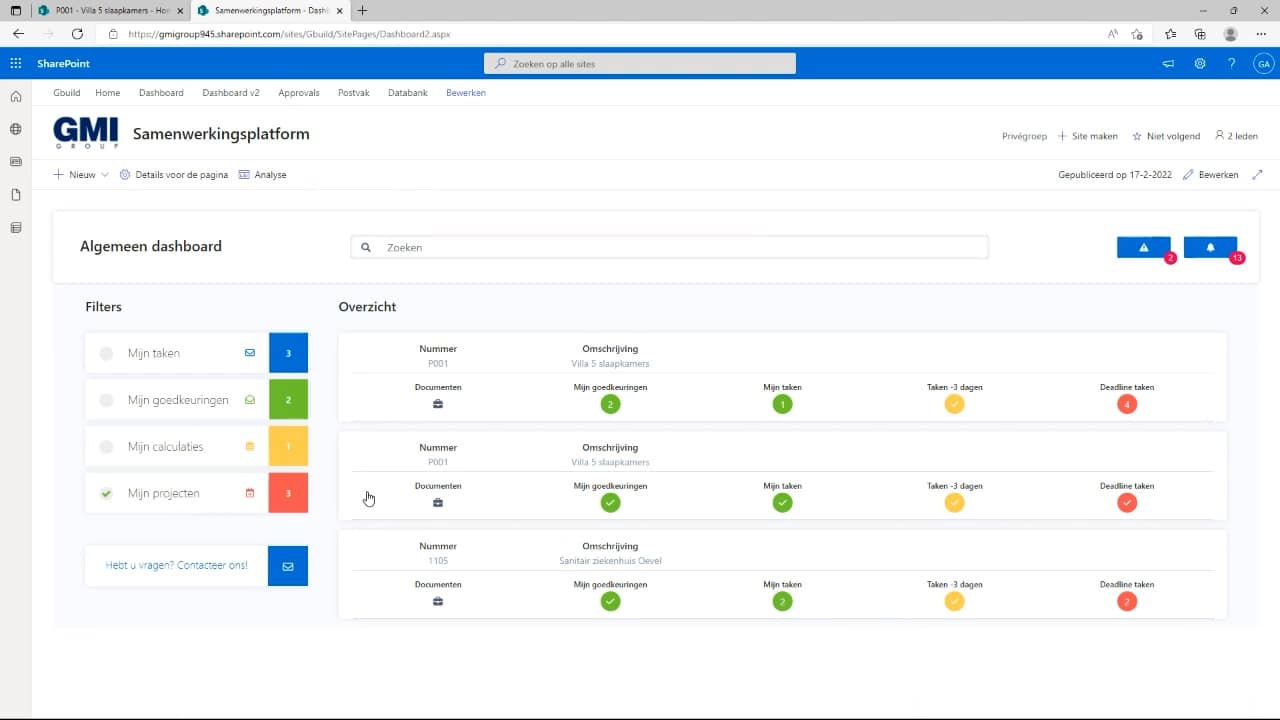1280x720 pixels.
Task: Click the Zoeken dashboard search field
Action: (x=669, y=247)
